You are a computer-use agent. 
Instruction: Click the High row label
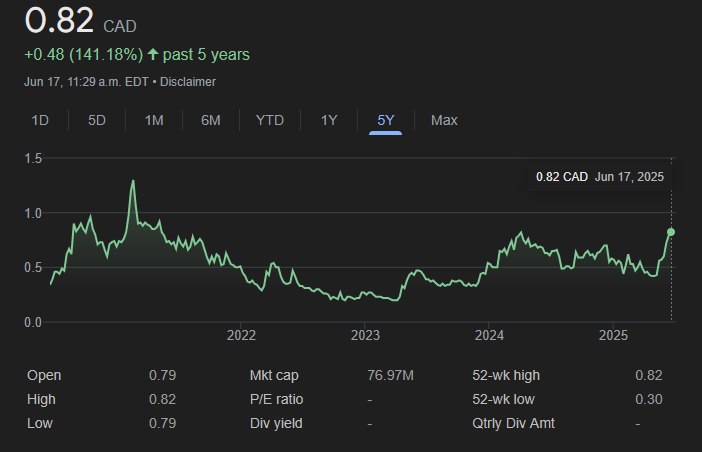[x=41, y=399]
